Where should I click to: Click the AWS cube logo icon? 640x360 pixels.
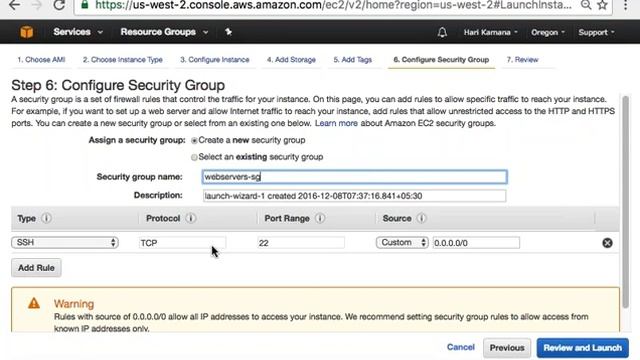tap(27, 32)
